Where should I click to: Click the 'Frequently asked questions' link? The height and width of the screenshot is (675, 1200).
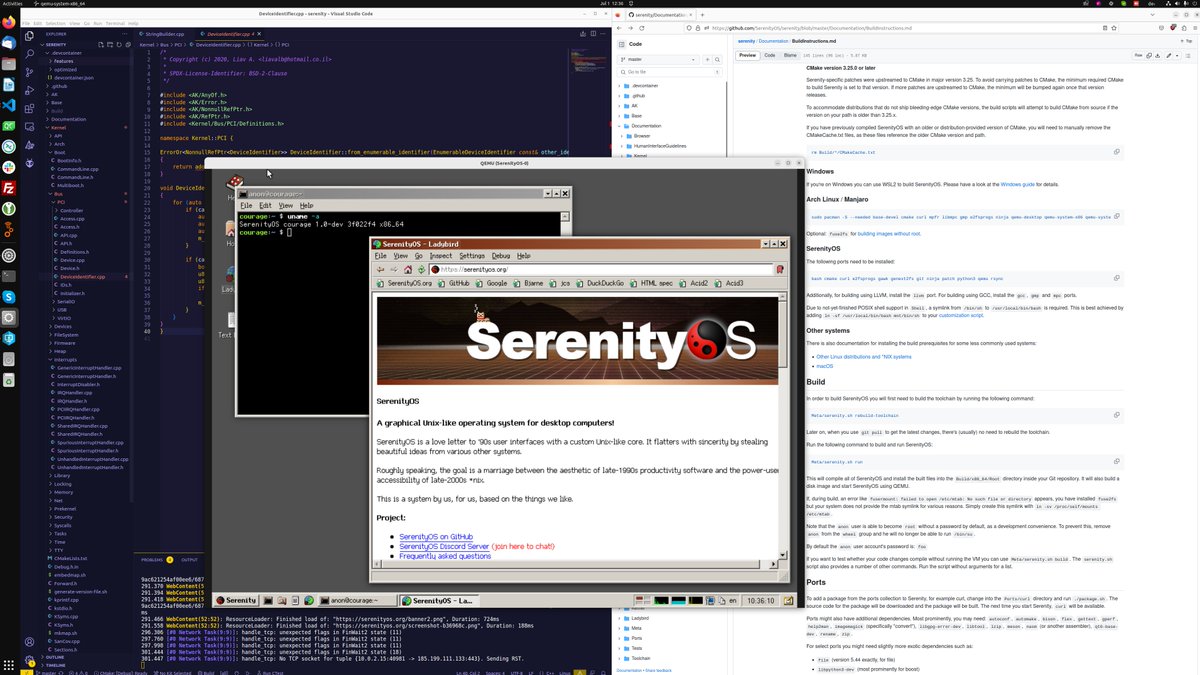click(x=445, y=556)
